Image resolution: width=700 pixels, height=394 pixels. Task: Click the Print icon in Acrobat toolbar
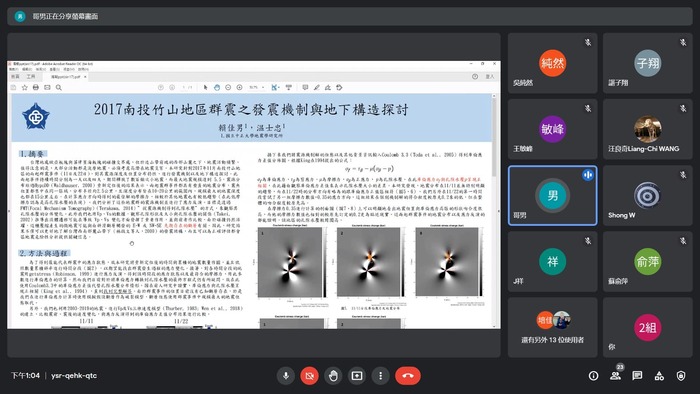pos(36,87)
